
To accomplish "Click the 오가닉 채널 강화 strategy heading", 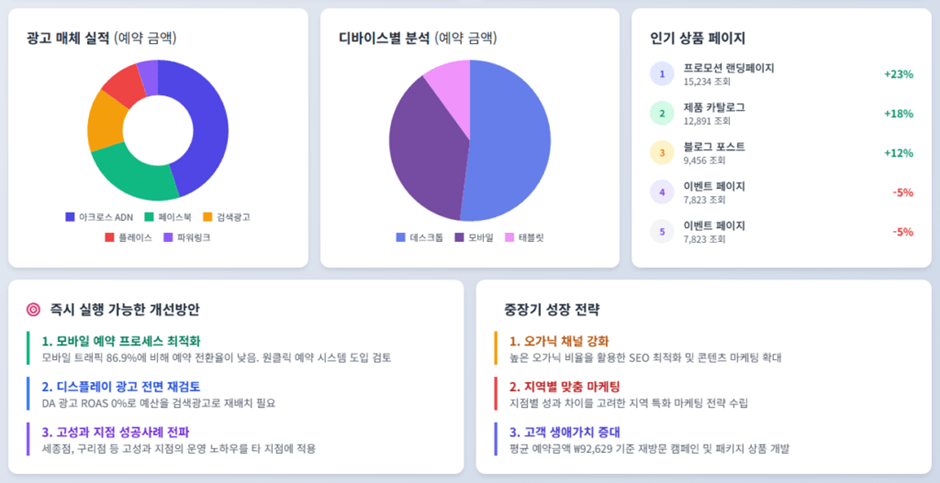I will click(559, 341).
